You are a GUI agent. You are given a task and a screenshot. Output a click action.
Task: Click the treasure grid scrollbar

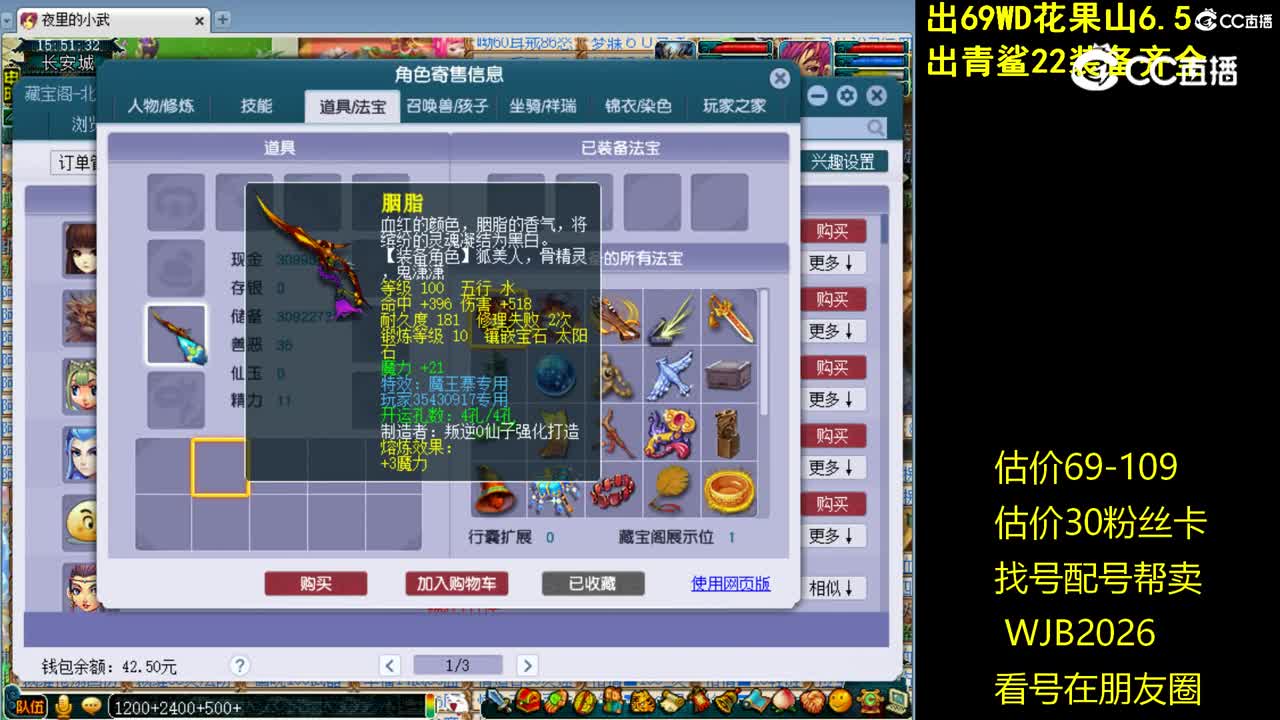coord(765,354)
